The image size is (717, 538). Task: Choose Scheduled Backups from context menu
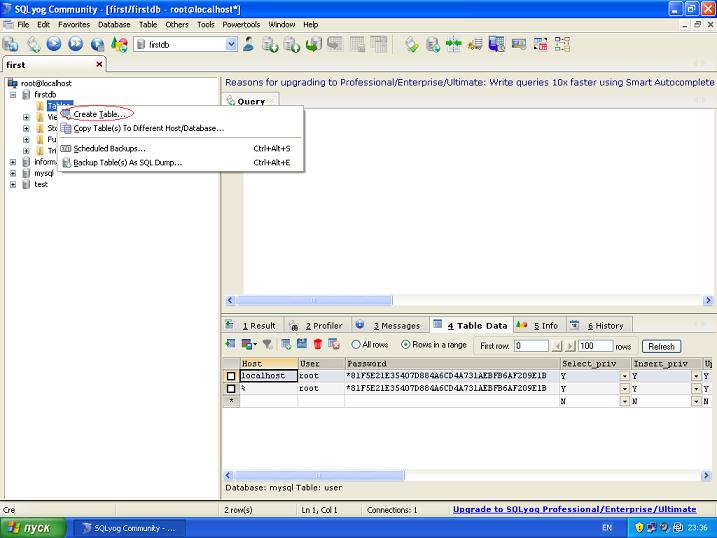tap(180, 149)
